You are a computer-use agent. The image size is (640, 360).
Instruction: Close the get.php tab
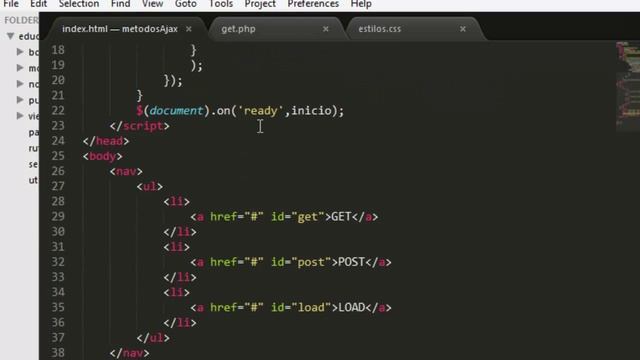click(326, 29)
